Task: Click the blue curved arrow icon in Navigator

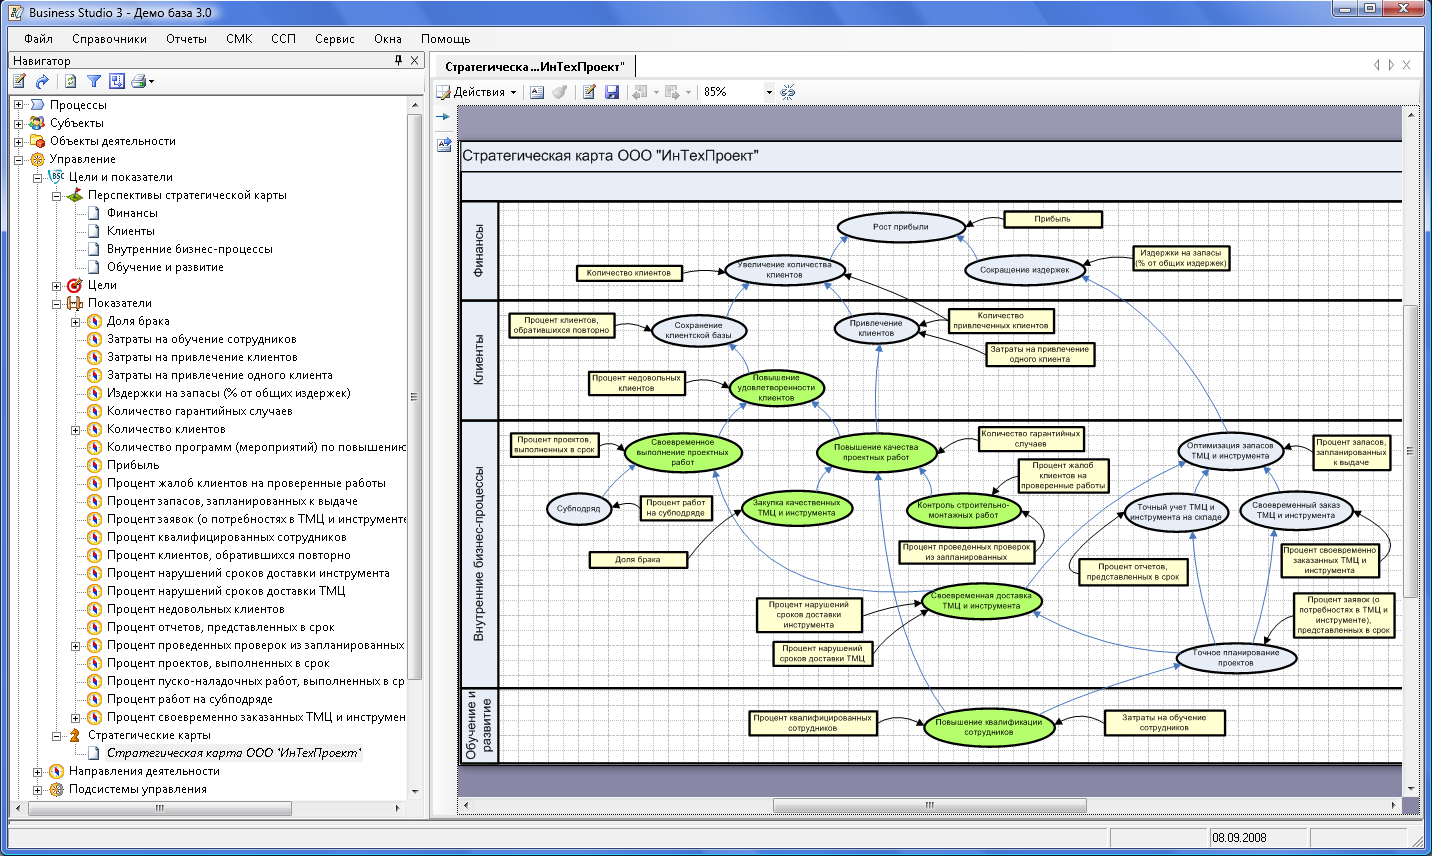Action: coord(42,81)
